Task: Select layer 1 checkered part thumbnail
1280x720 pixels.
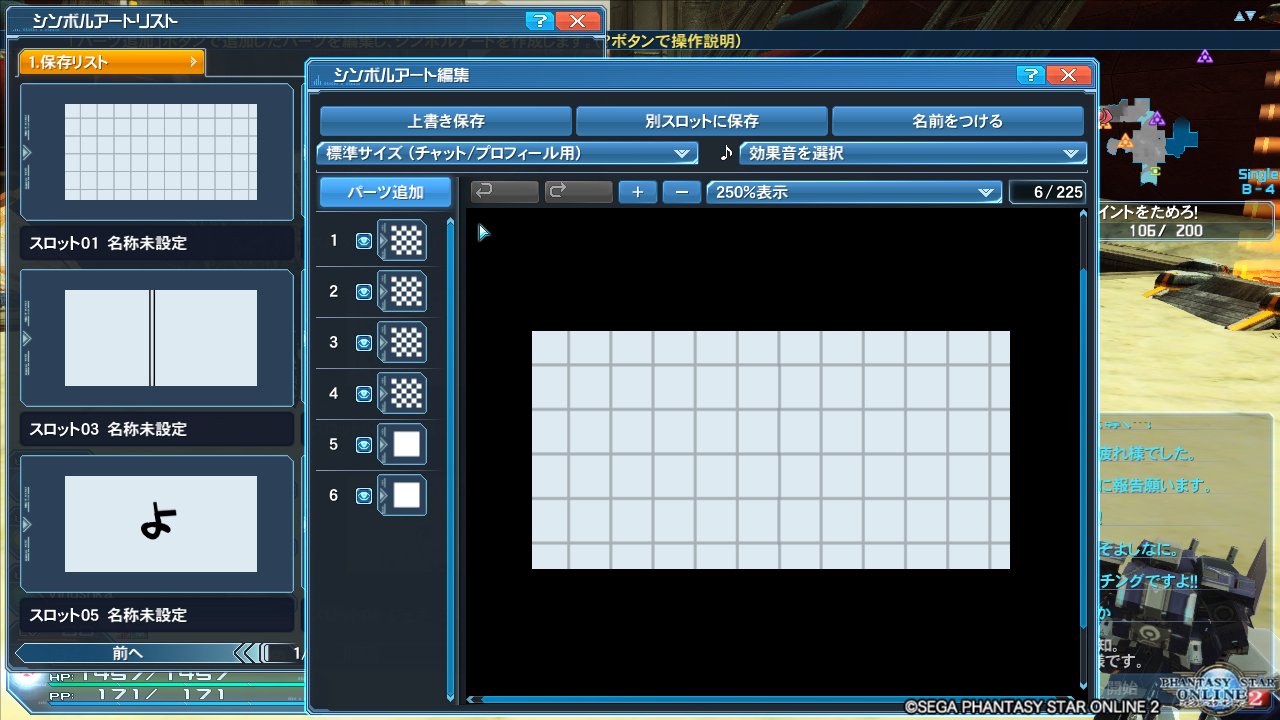Action: (403, 241)
